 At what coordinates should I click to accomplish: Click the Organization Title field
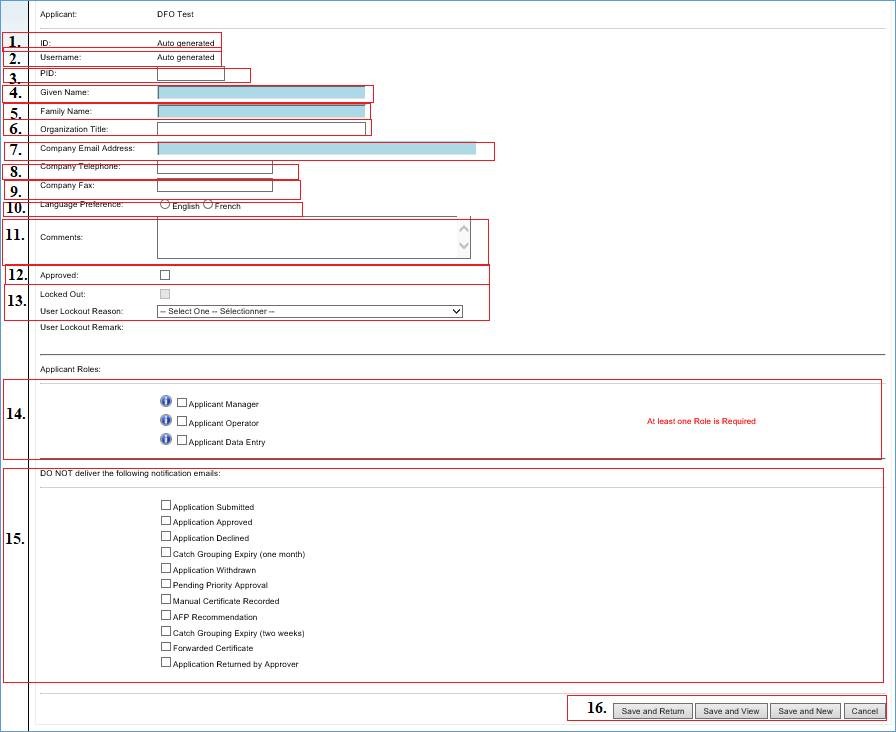tap(261, 129)
